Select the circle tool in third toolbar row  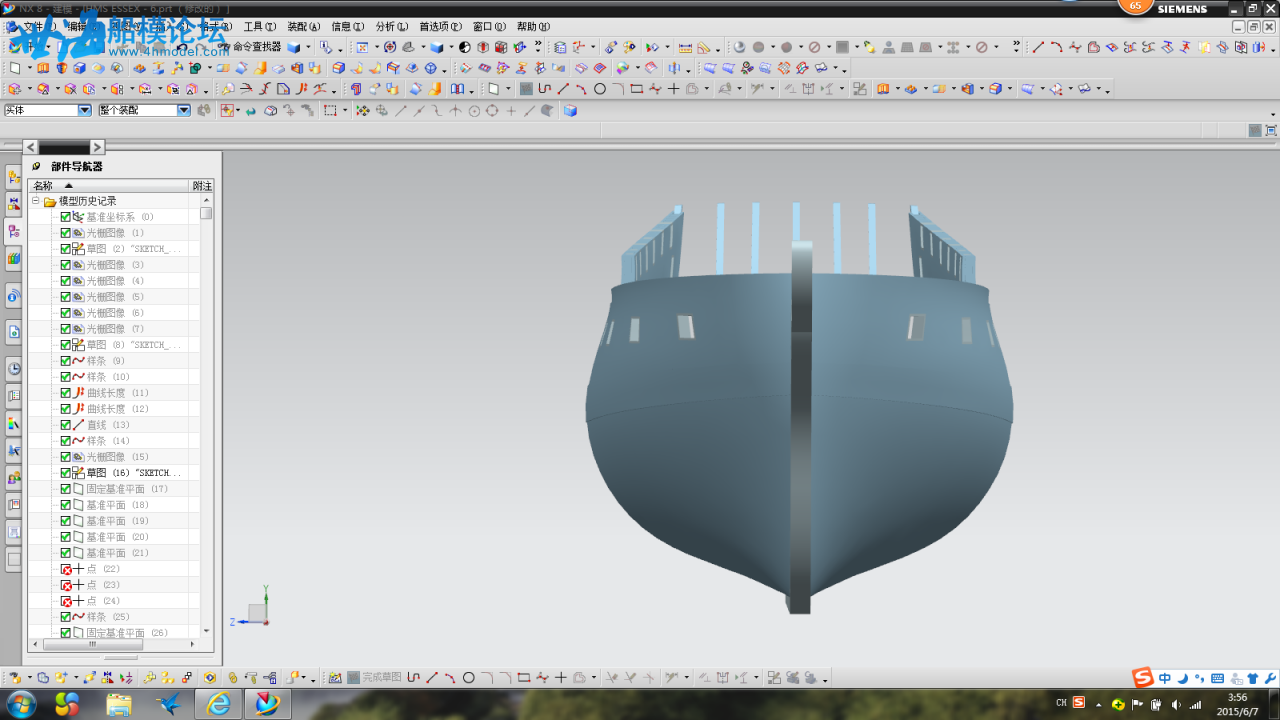[x=600, y=89]
